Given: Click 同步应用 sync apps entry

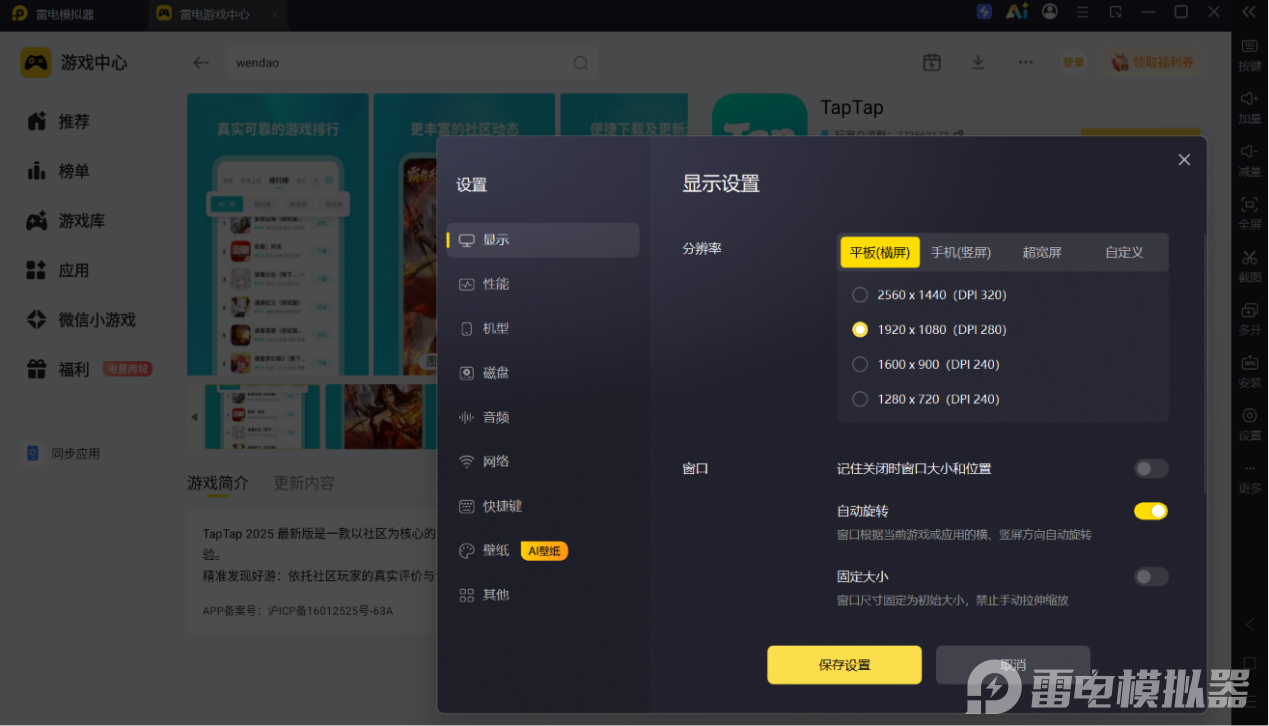Looking at the screenshot, I should (x=63, y=453).
